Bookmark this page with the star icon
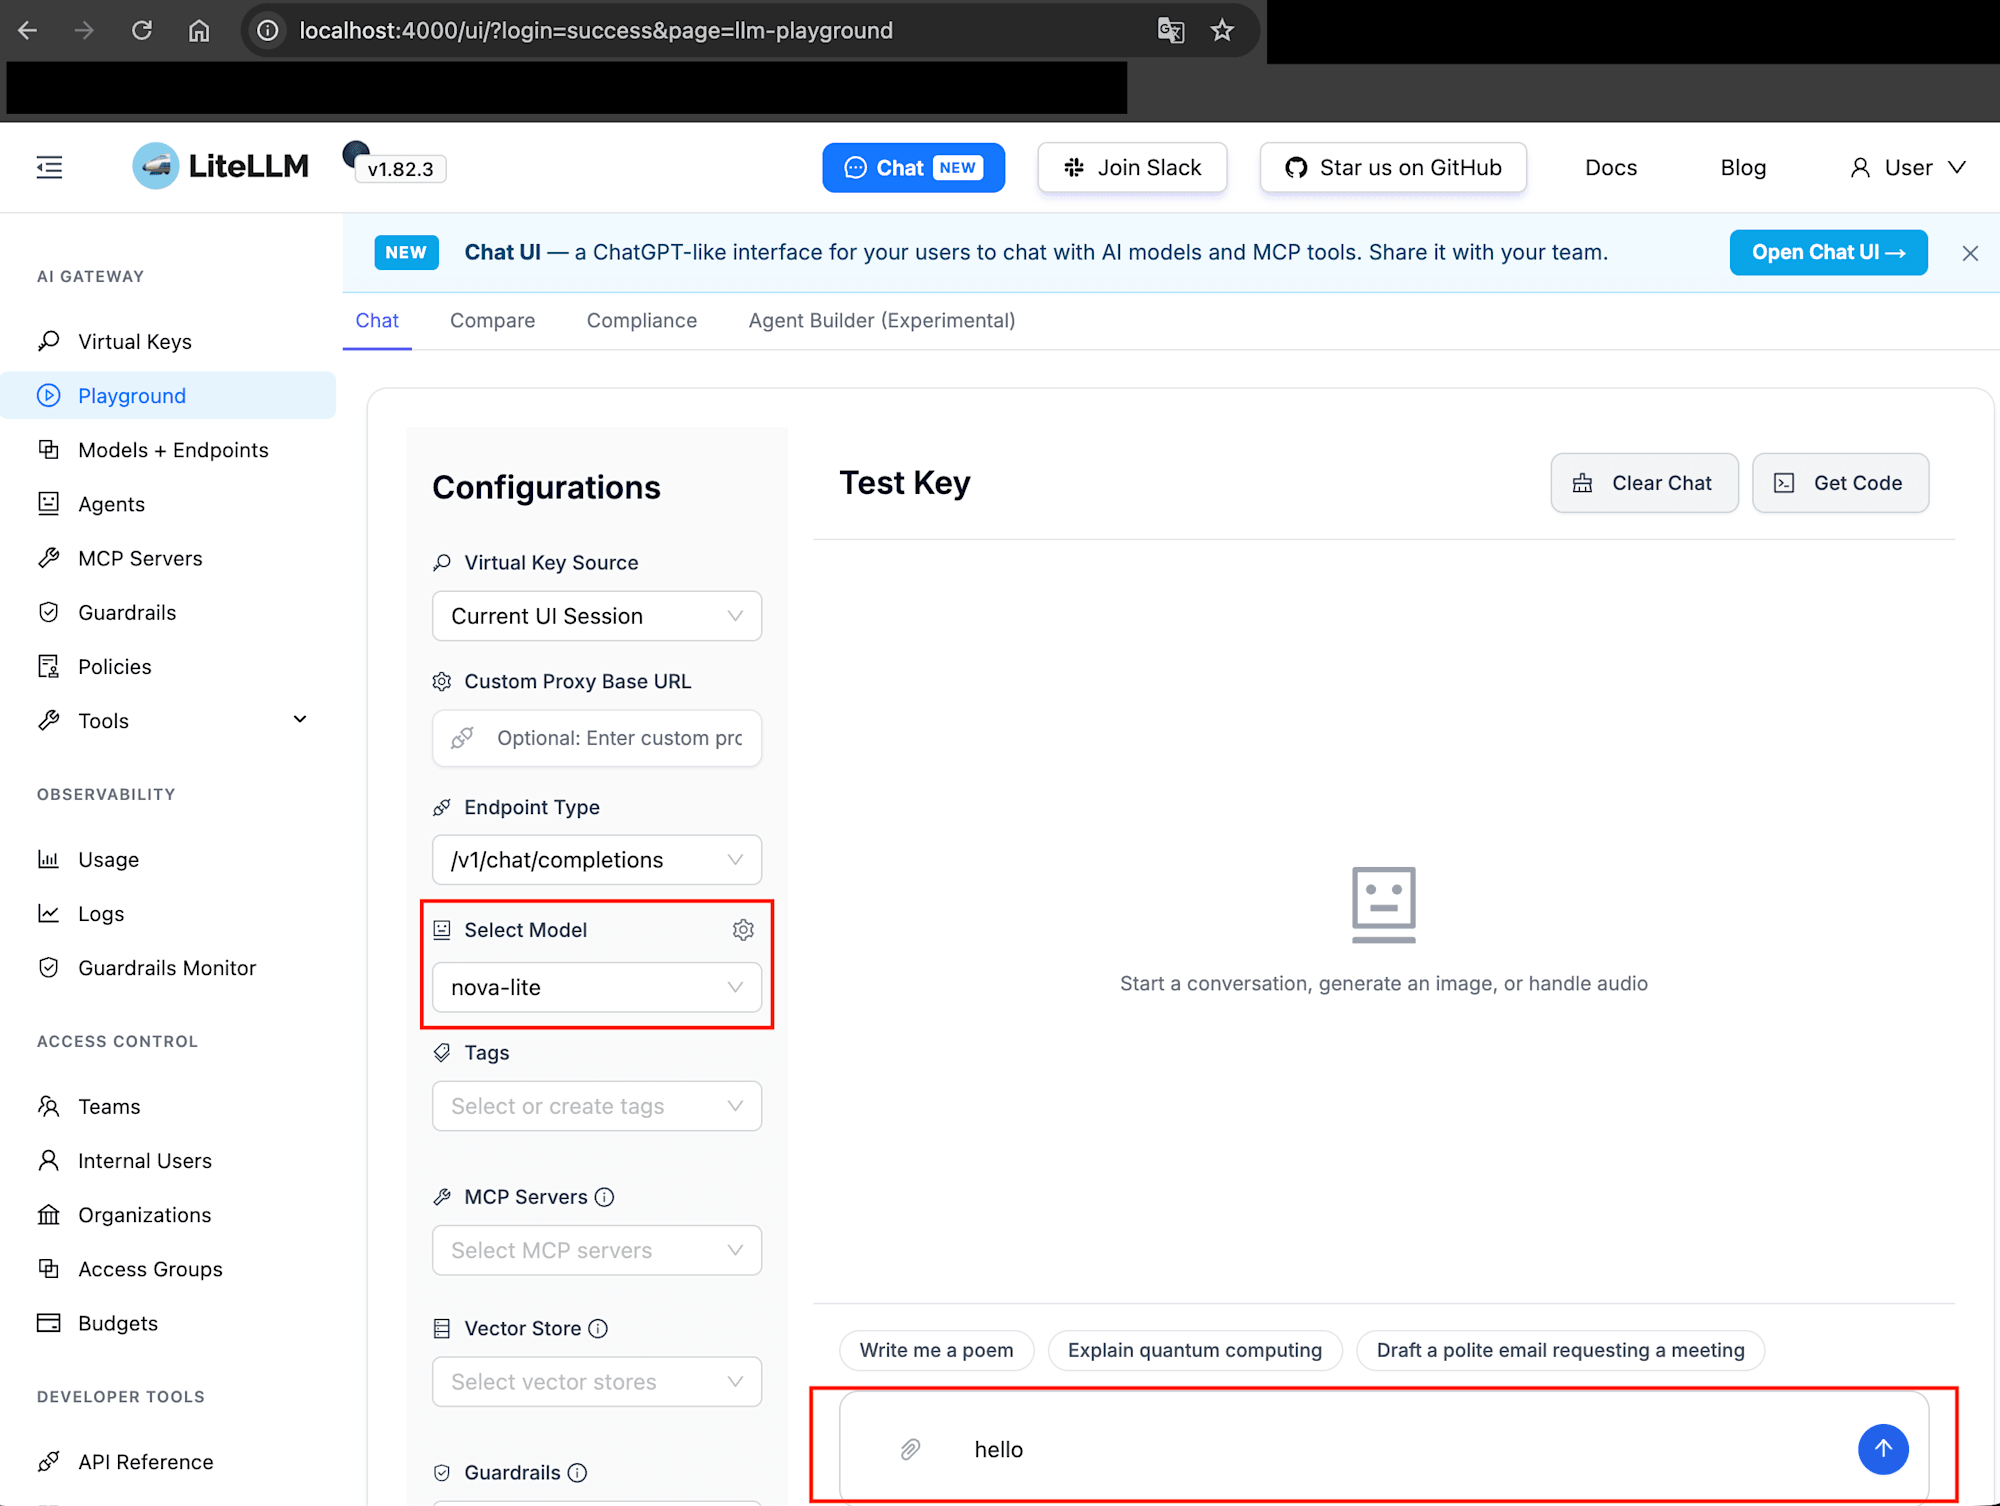The height and width of the screenshot is (1506, 2000). [1222, 31]
